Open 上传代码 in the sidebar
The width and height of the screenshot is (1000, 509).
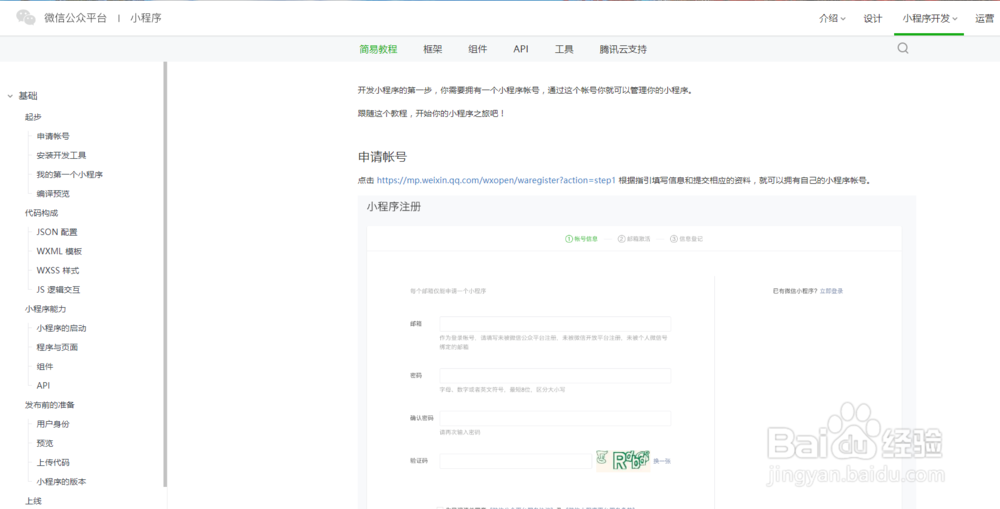pyautogui.click(x=53, y=462)
